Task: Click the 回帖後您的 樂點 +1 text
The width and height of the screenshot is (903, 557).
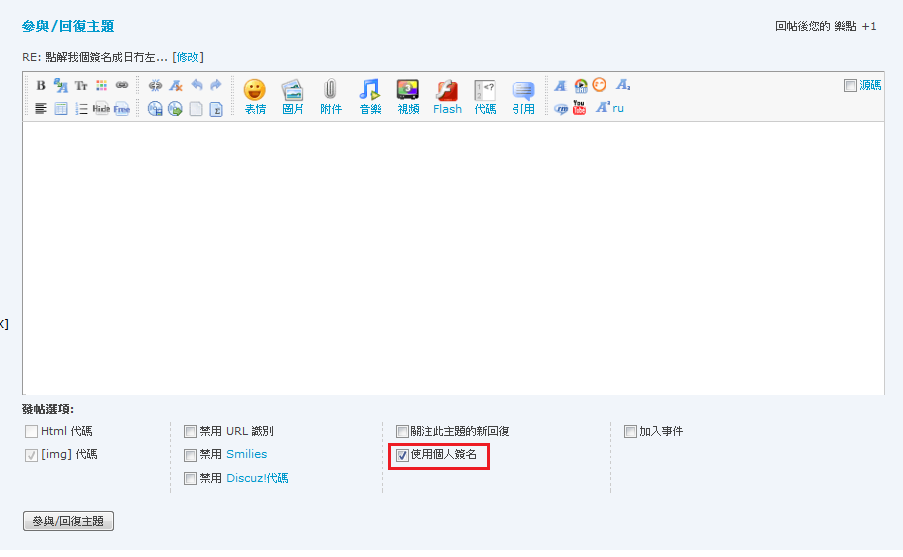Action: point(825,26)
